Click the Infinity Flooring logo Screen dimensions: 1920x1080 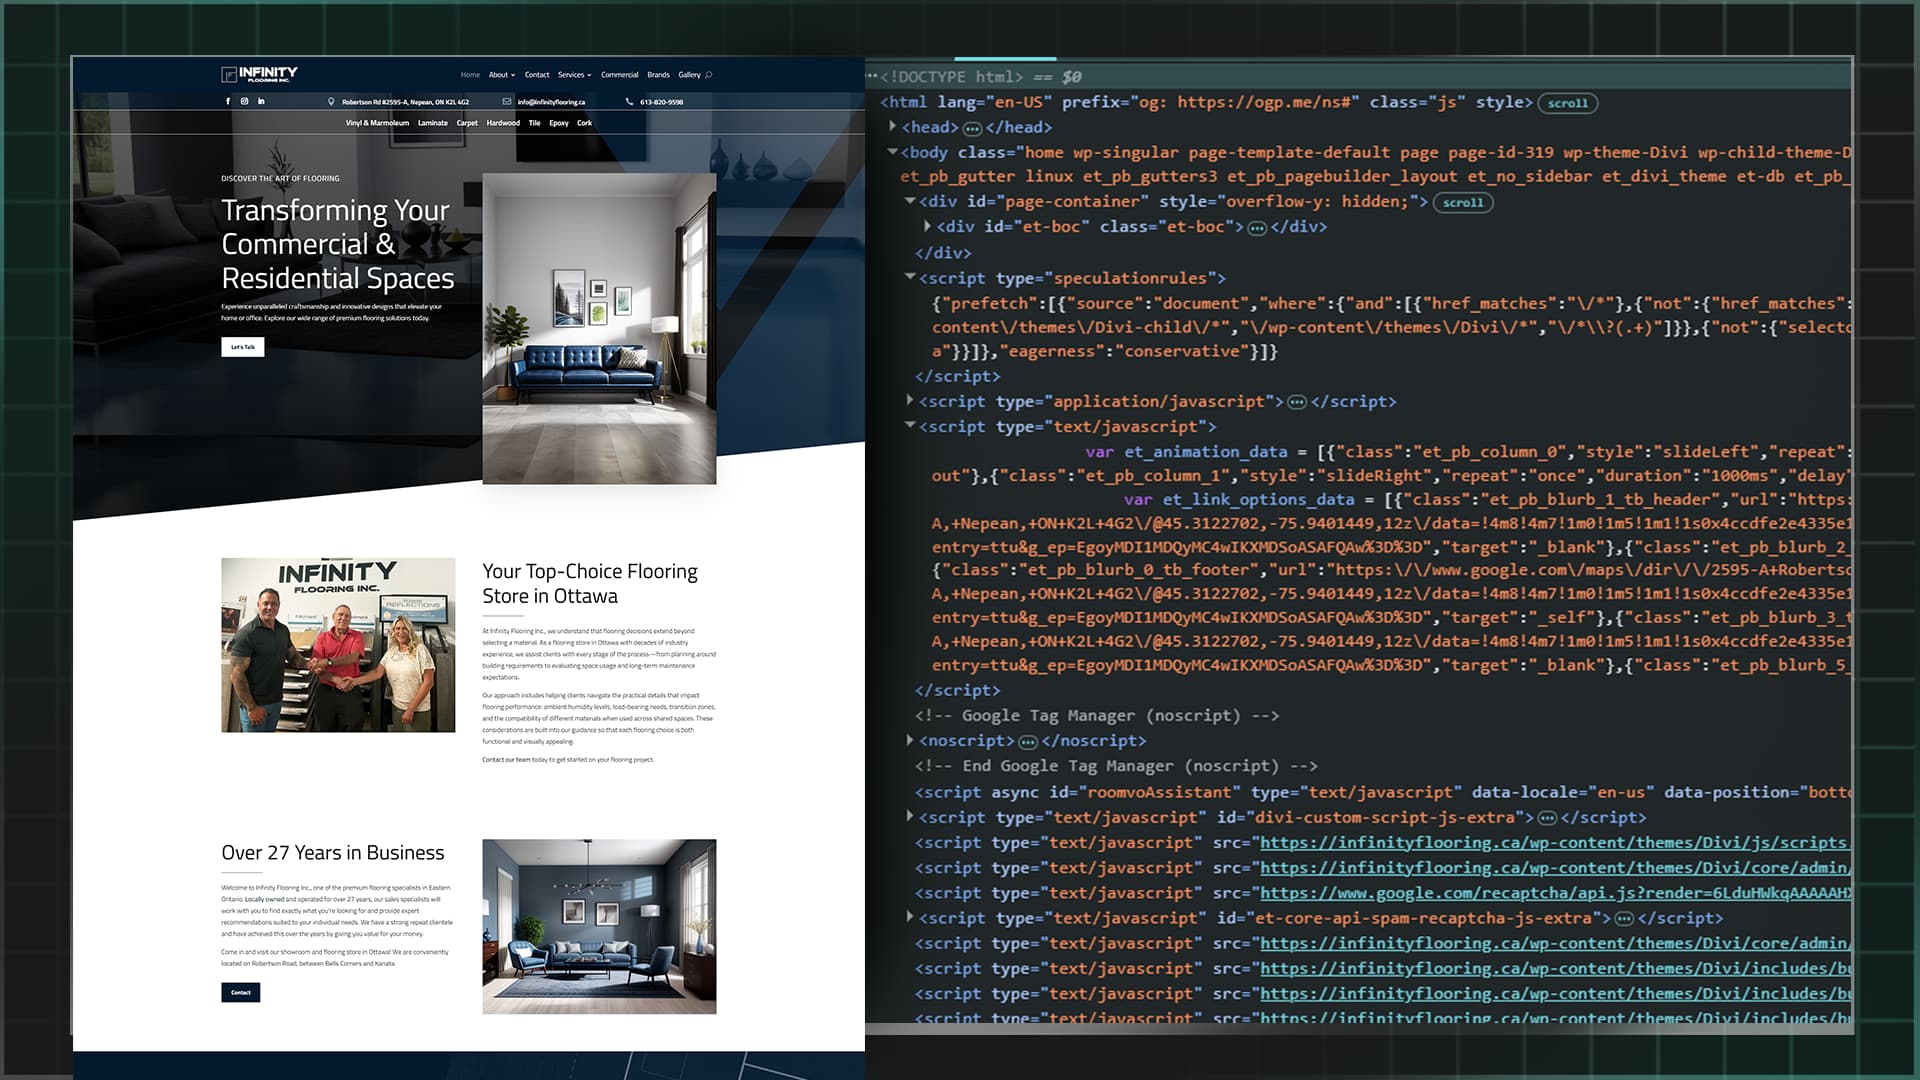[x=259, y=74]
